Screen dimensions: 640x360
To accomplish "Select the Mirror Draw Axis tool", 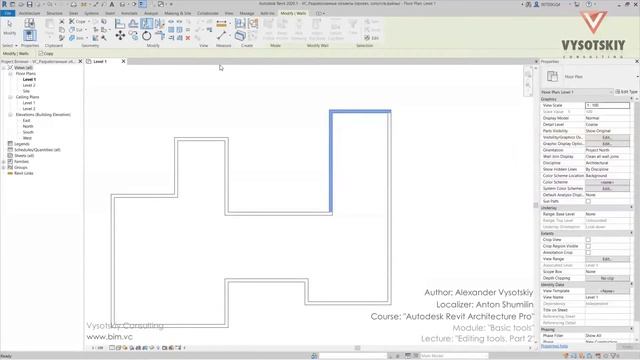I will point(159,23).
